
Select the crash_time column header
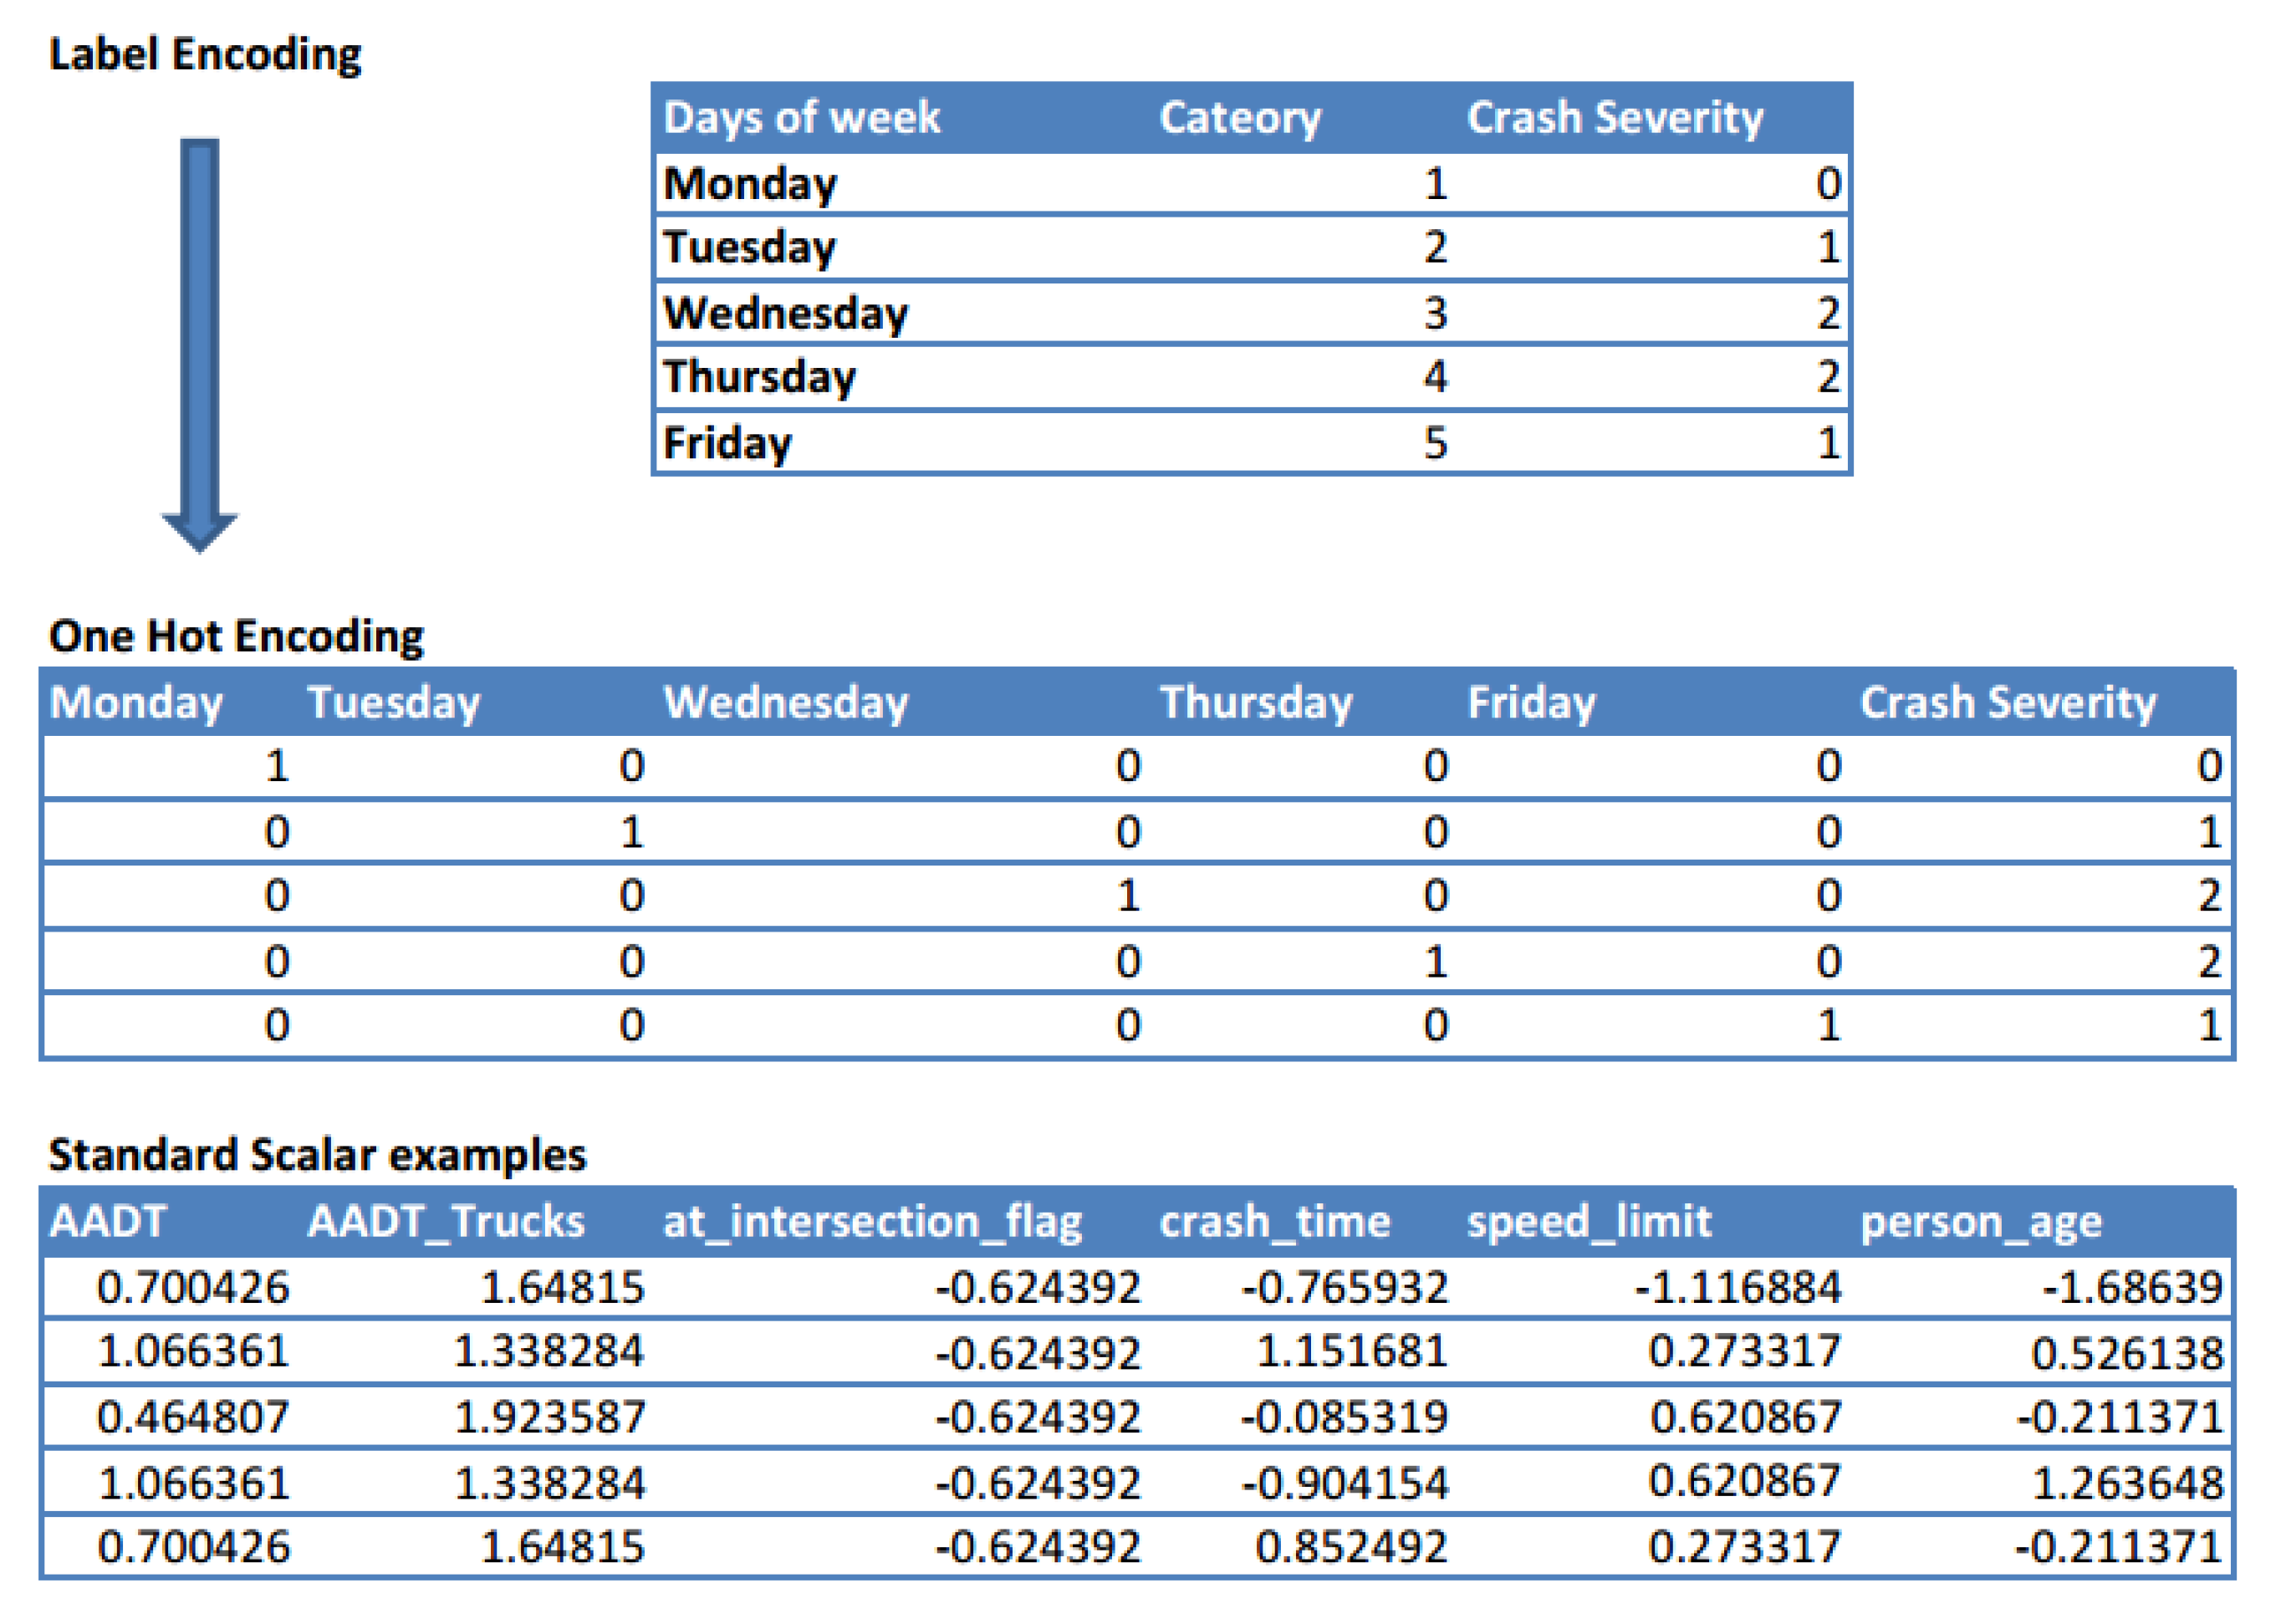tap(1274, 1222)
